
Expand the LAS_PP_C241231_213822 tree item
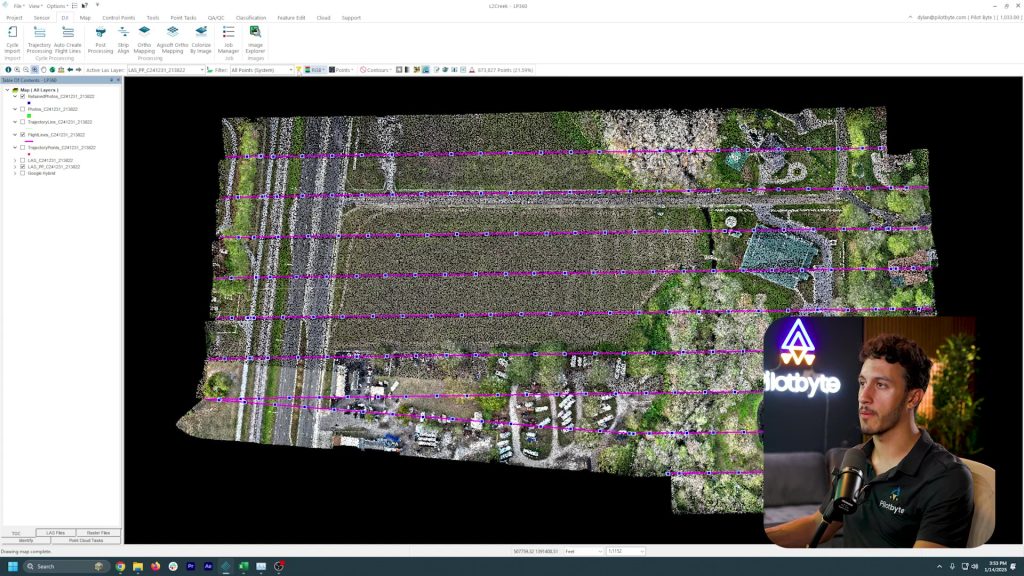coord(15,167)
